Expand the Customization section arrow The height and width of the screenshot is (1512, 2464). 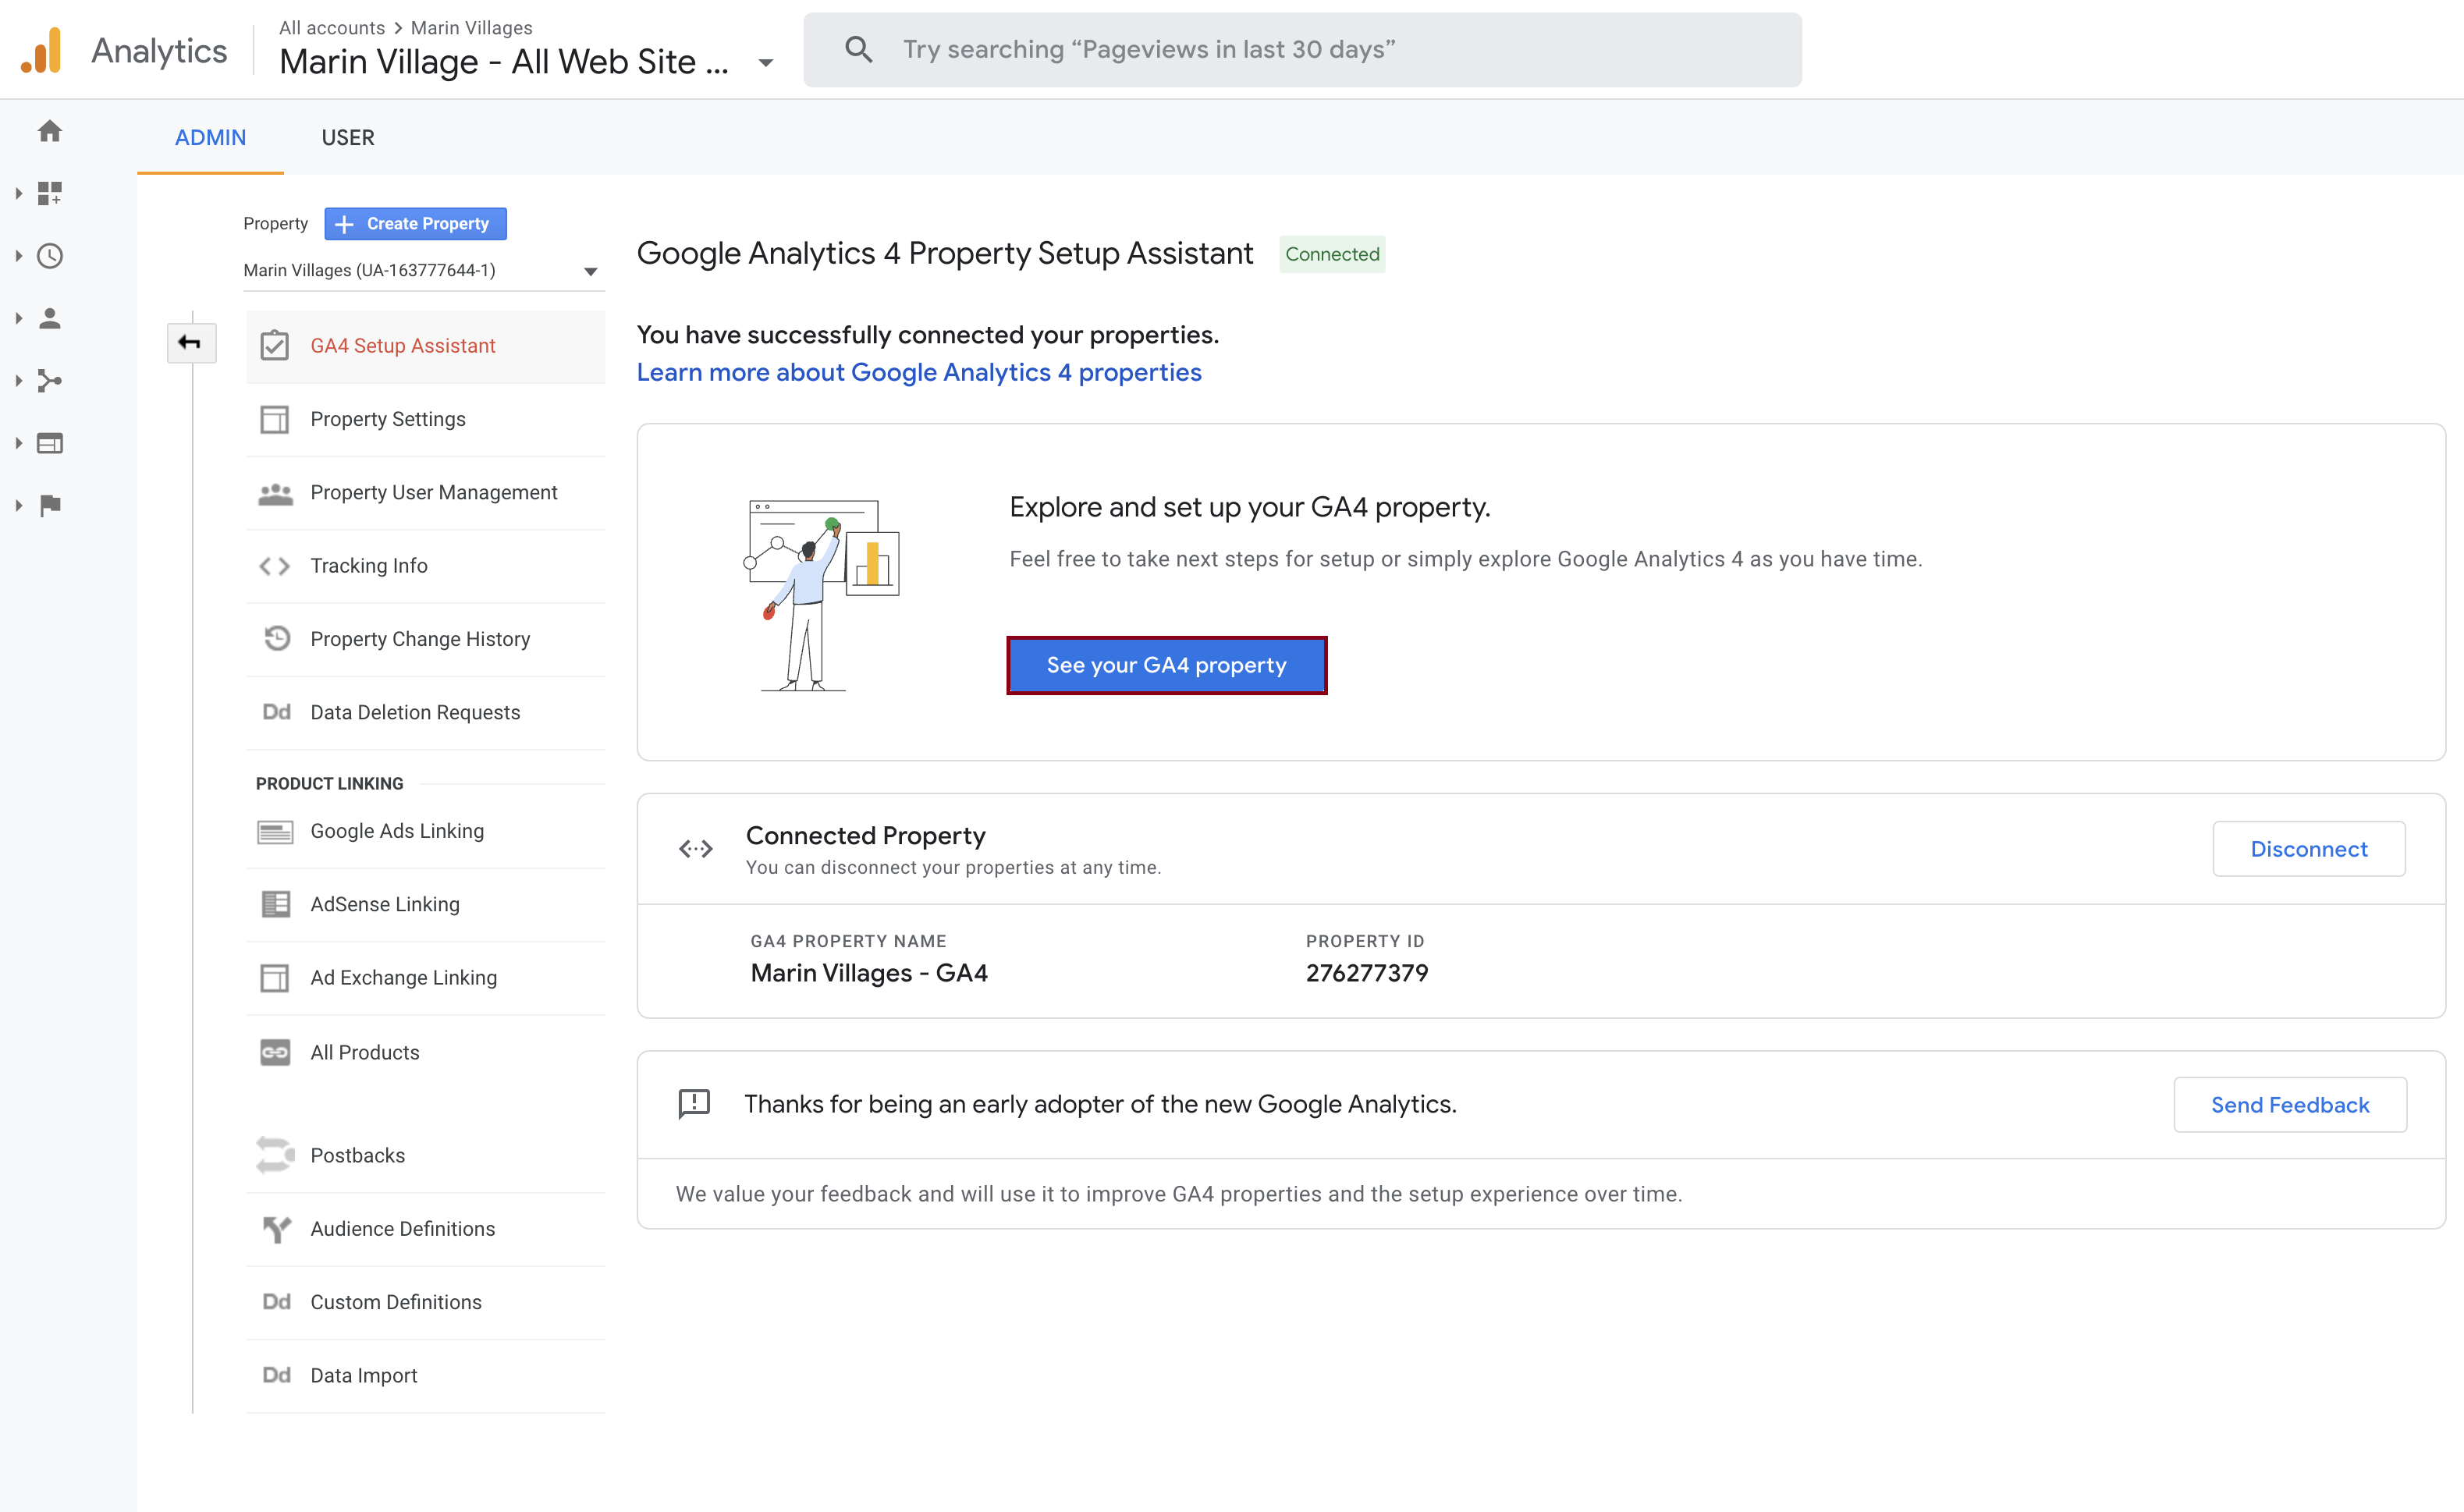pyautogui.click(x=18, y=193)
